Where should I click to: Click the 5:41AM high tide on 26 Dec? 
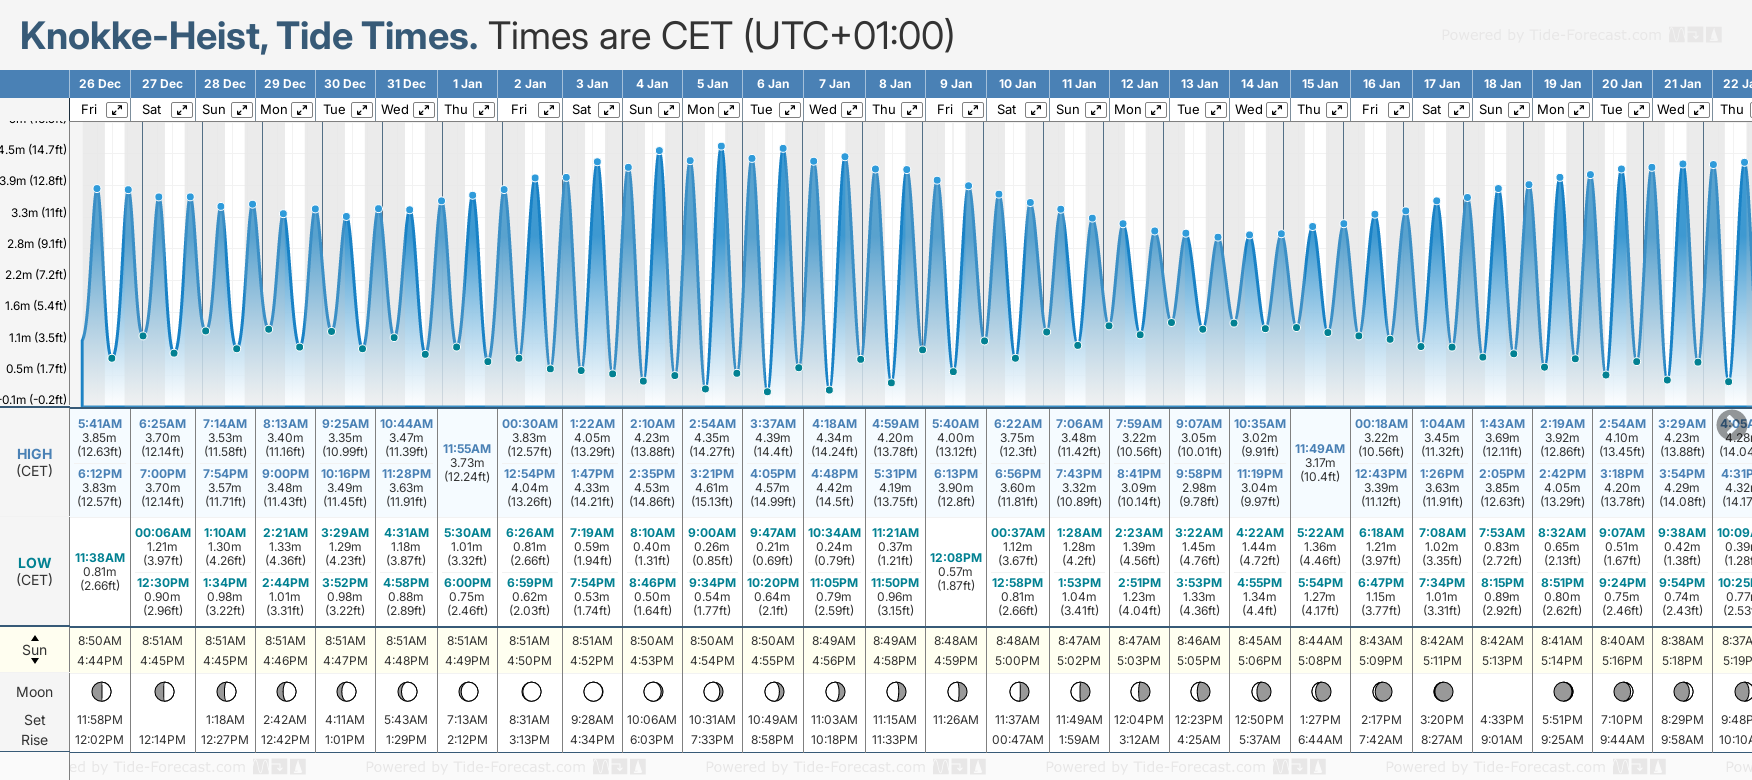pos(100,424)
